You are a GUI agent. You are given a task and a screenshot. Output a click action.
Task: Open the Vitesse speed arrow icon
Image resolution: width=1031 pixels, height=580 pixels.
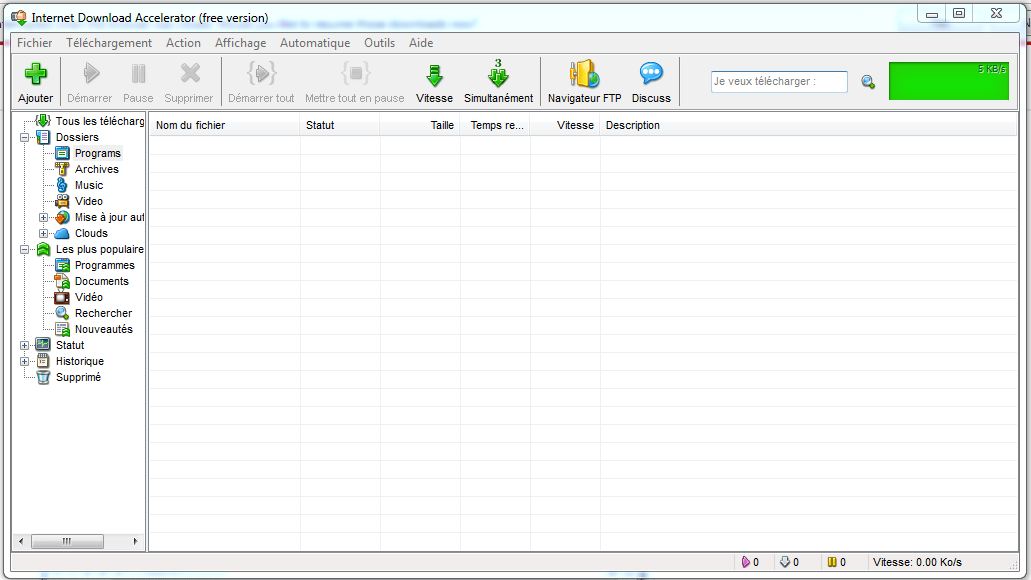434,75
